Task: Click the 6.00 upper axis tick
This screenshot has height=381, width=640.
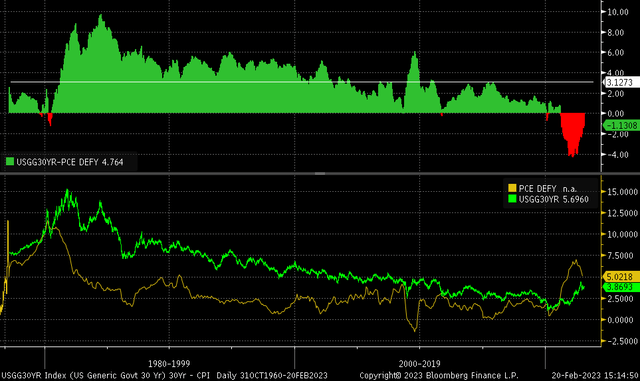Action: [x=616, y=53]
